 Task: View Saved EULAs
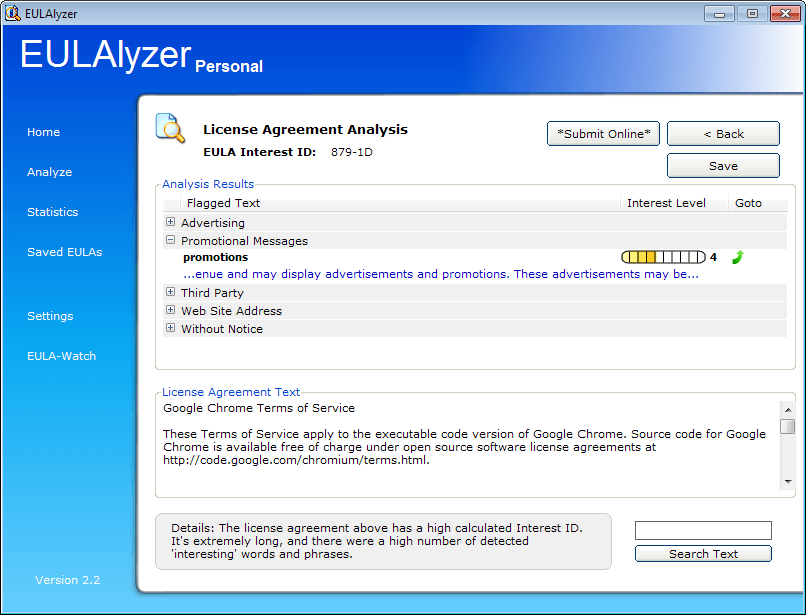[x=63, y=251]
